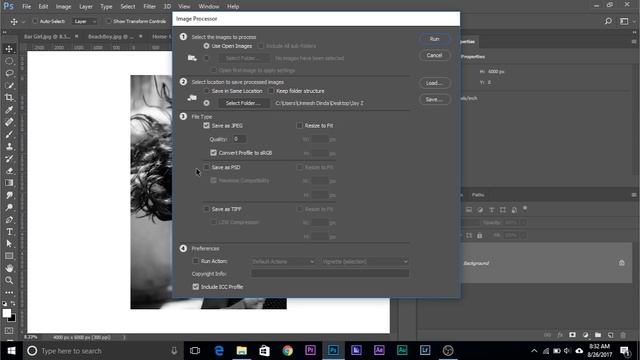Click the trash icon in Layers panel
The image size is (640, 360).
click(623, 335)
